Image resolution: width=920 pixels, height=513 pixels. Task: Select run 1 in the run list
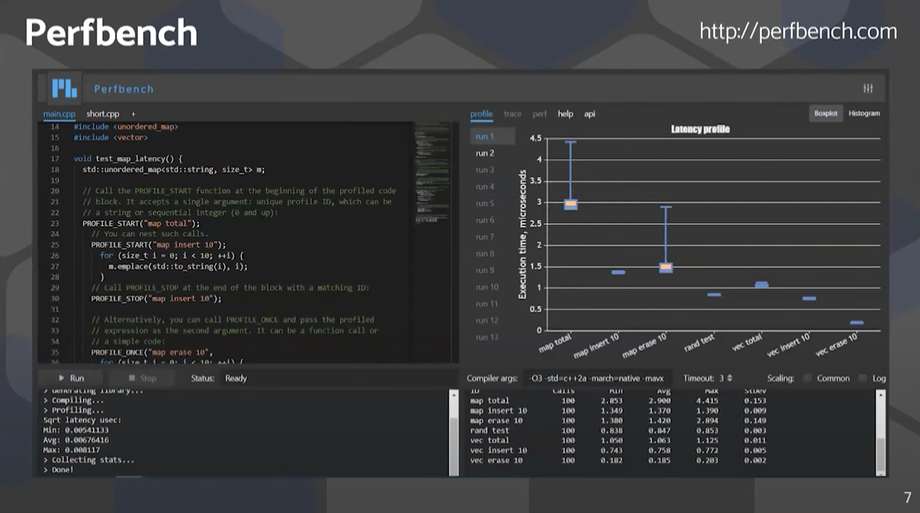click(485, 136)
